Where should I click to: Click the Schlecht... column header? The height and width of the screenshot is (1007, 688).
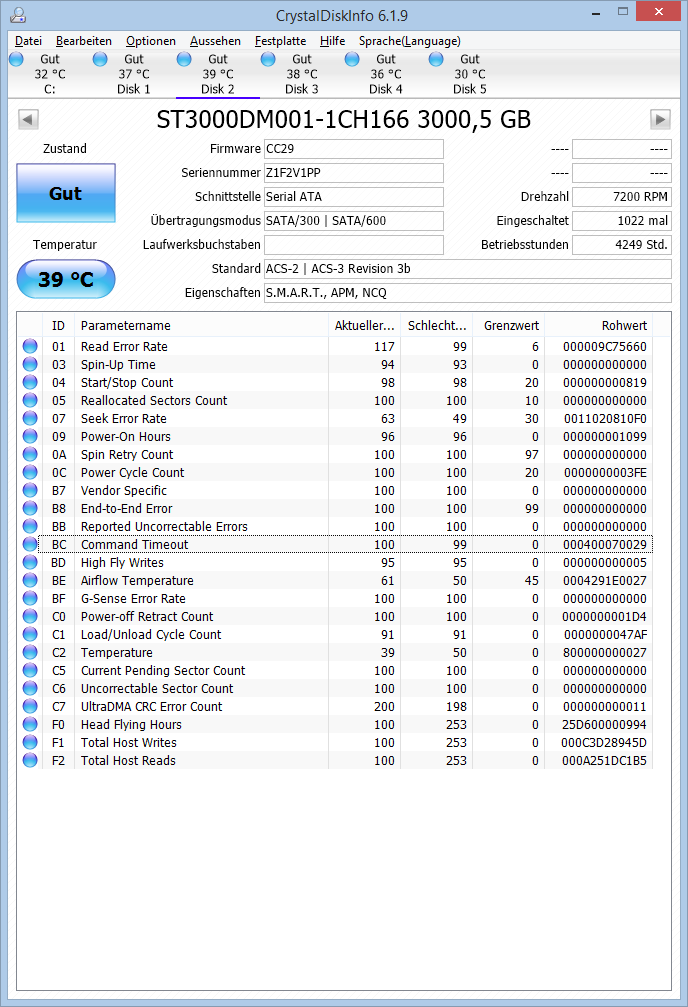pyautogui.click(x=437, y=326)
